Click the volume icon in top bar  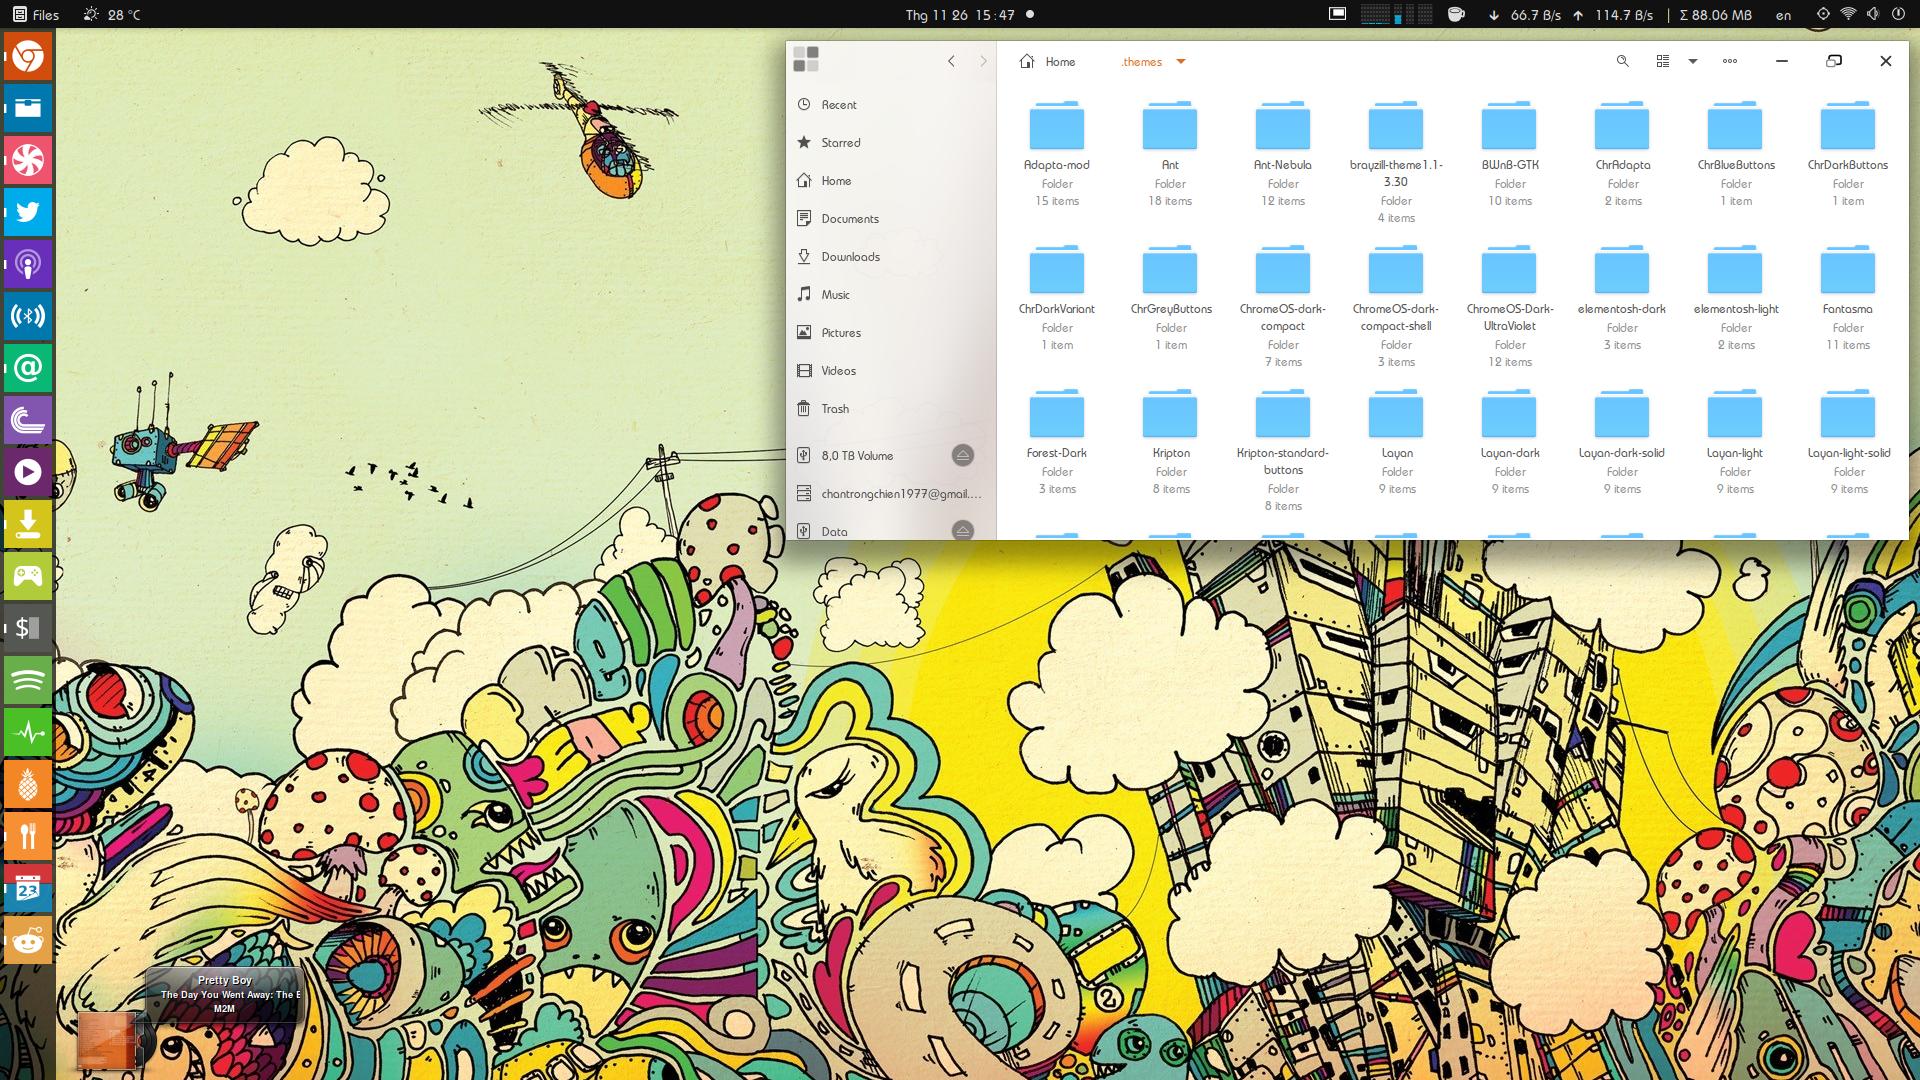tap(1873, 14)
